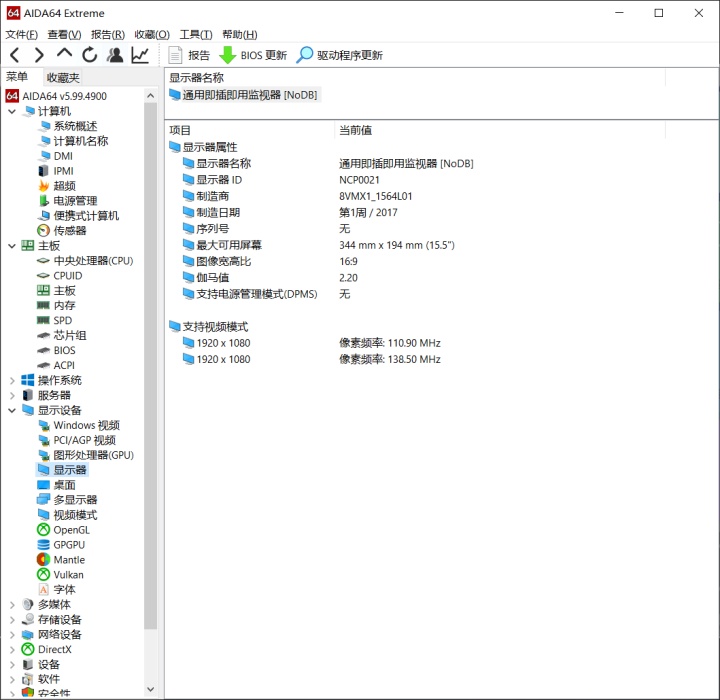Open Mantle tree item
Viewport: 720px width, 700px height.
point(61,559)
